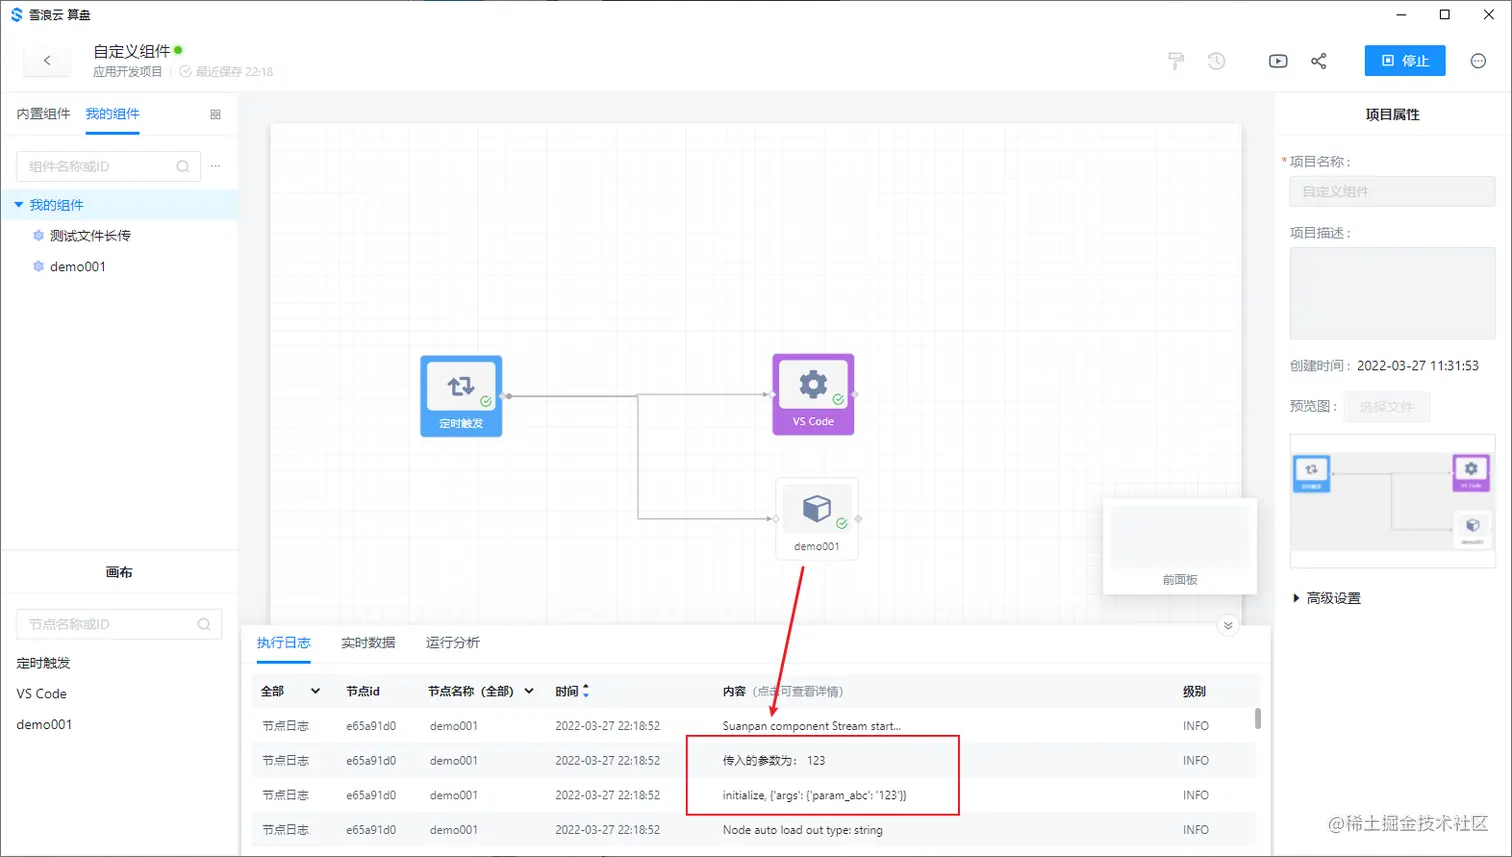
Task: Click the run preview play icon
Action: 1278,61
